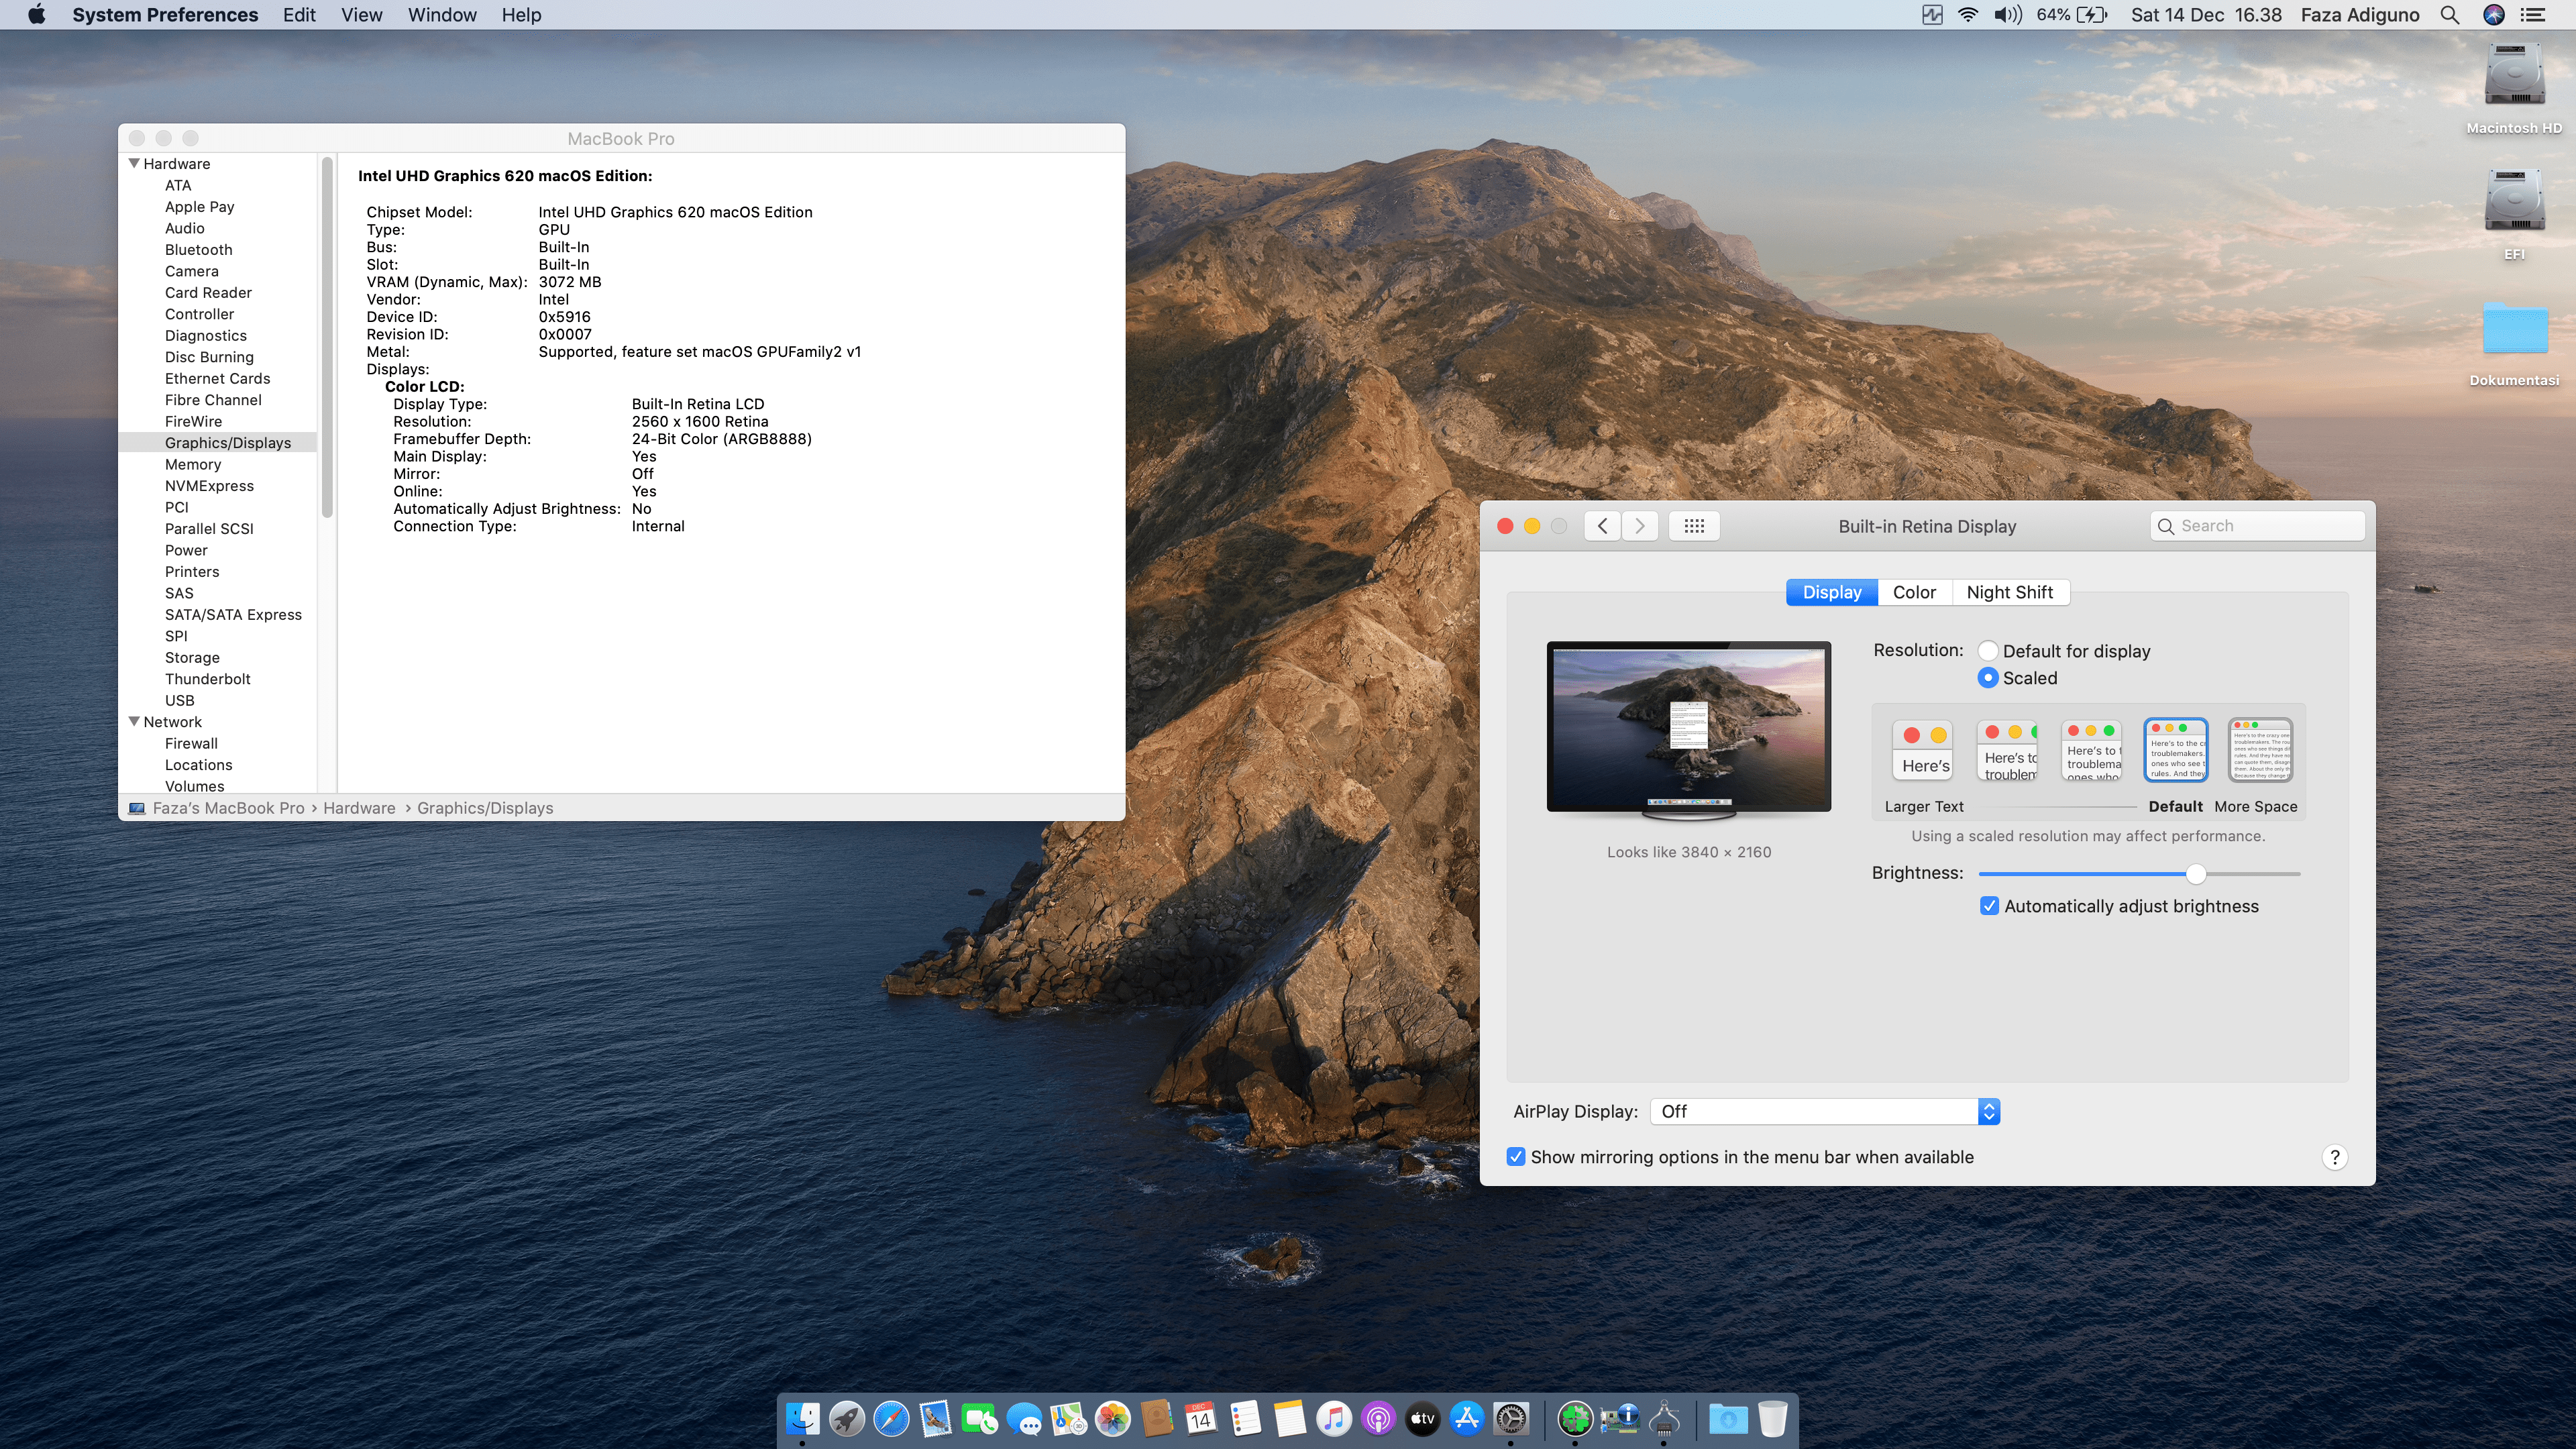This screenshot has width=2576, height=1449.
Task: Open the Trash in the Dock
Action: 1772,1418
